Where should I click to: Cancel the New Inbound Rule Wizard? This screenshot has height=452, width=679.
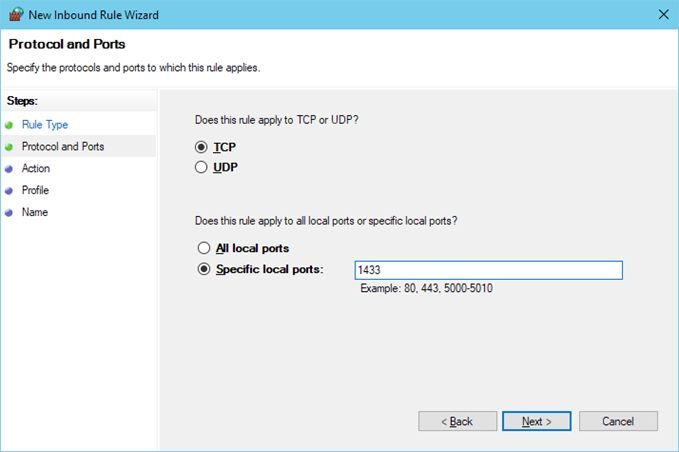click(618, 421)
